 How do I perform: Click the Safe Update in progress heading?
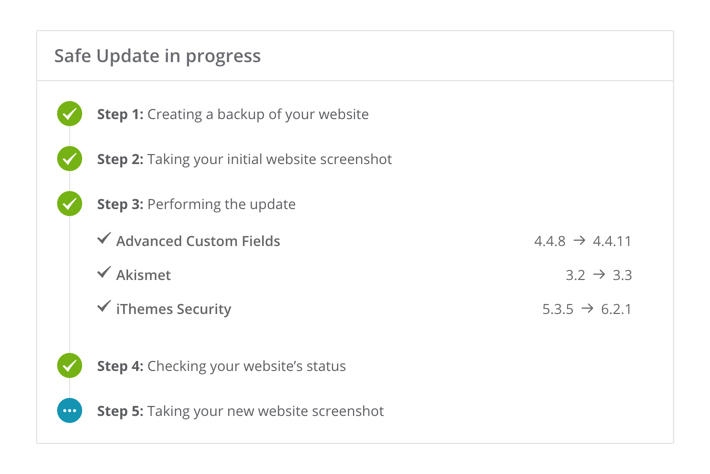pos(157,56)
